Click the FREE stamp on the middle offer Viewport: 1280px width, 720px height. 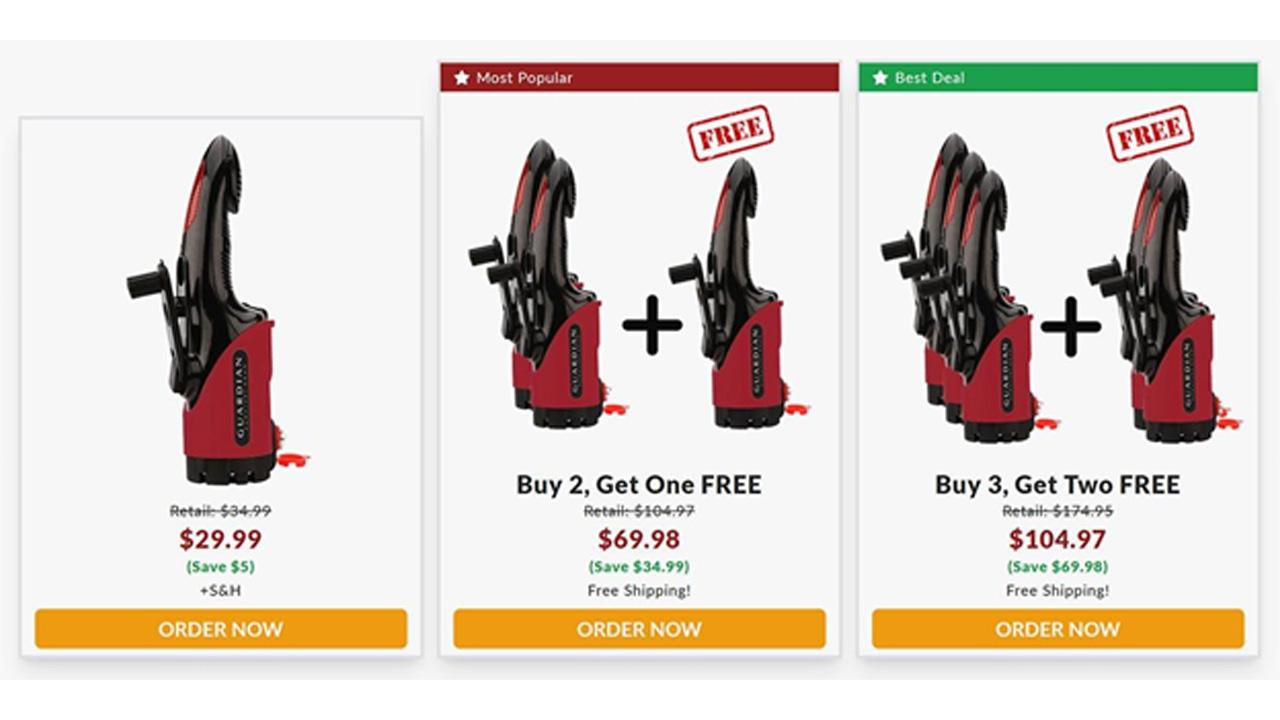pyautogui.click(x=731, y=133)
